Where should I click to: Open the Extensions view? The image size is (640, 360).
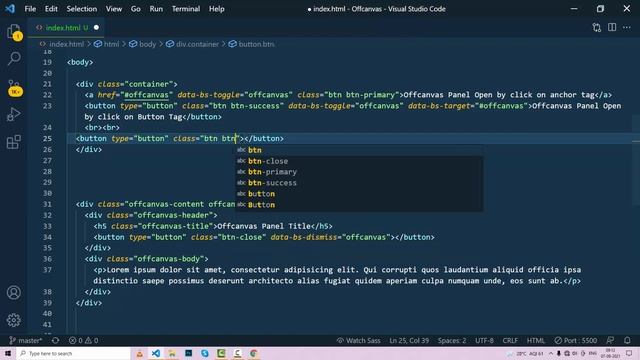pos(14,142)
